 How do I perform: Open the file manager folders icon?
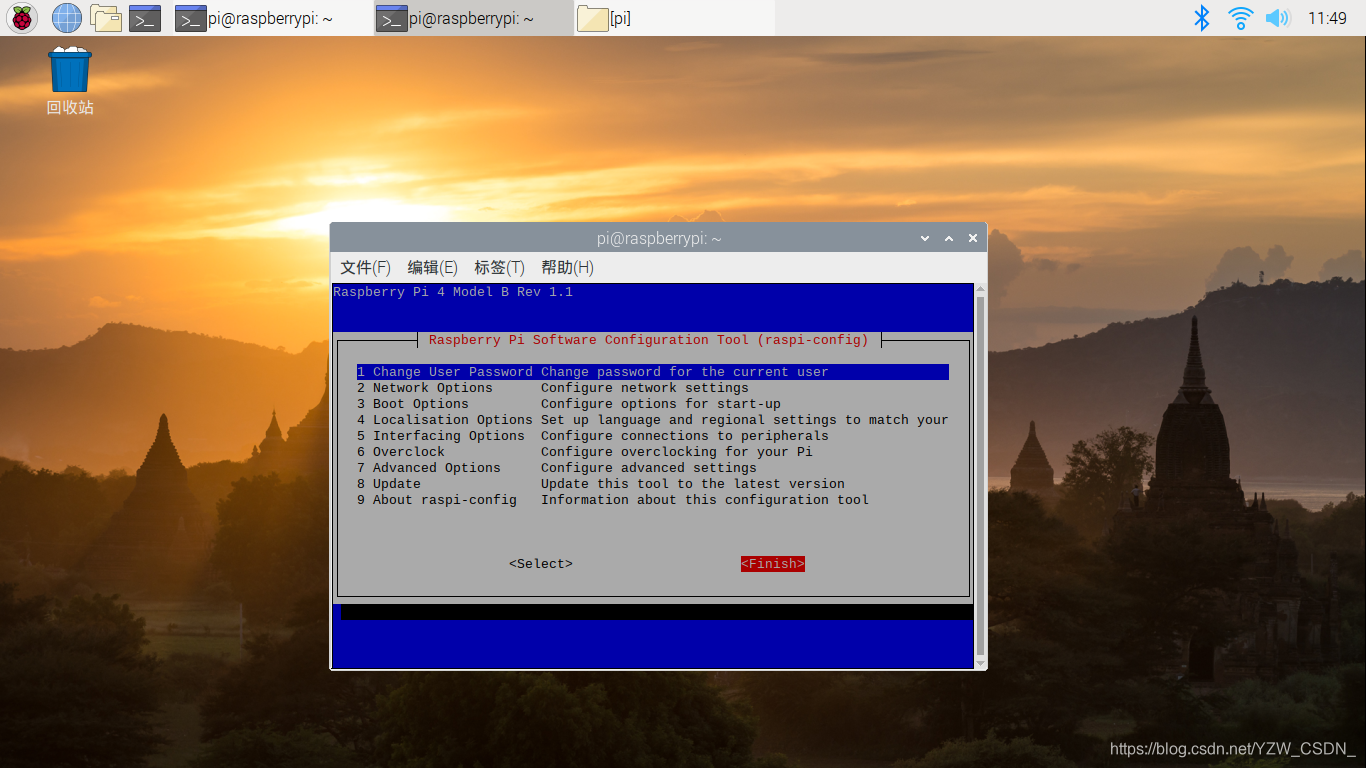(106, 17)
